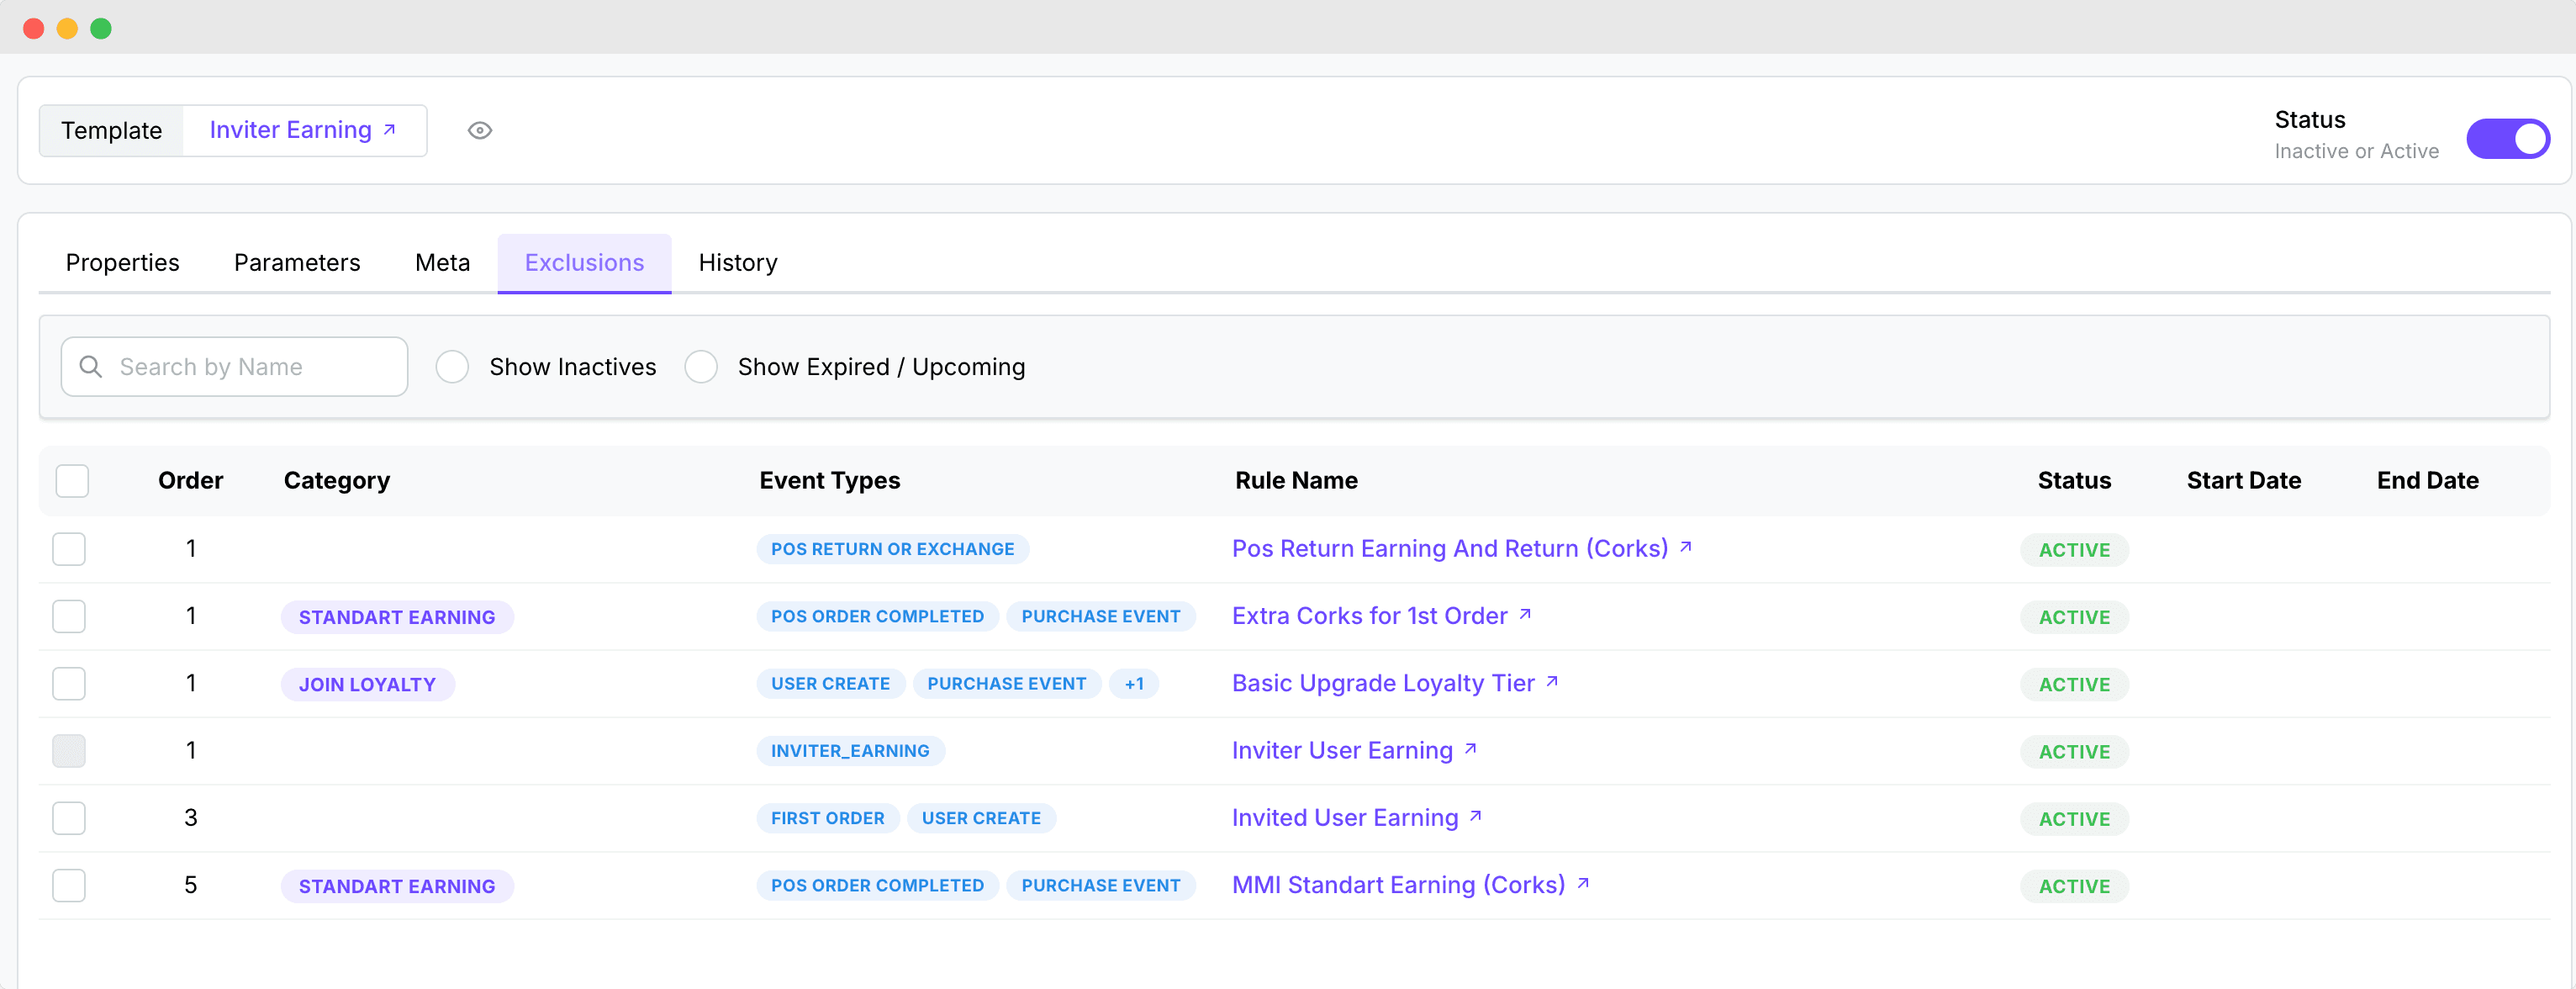
Task: Click the search magnifier icon
Action: (x=91, y=367)
